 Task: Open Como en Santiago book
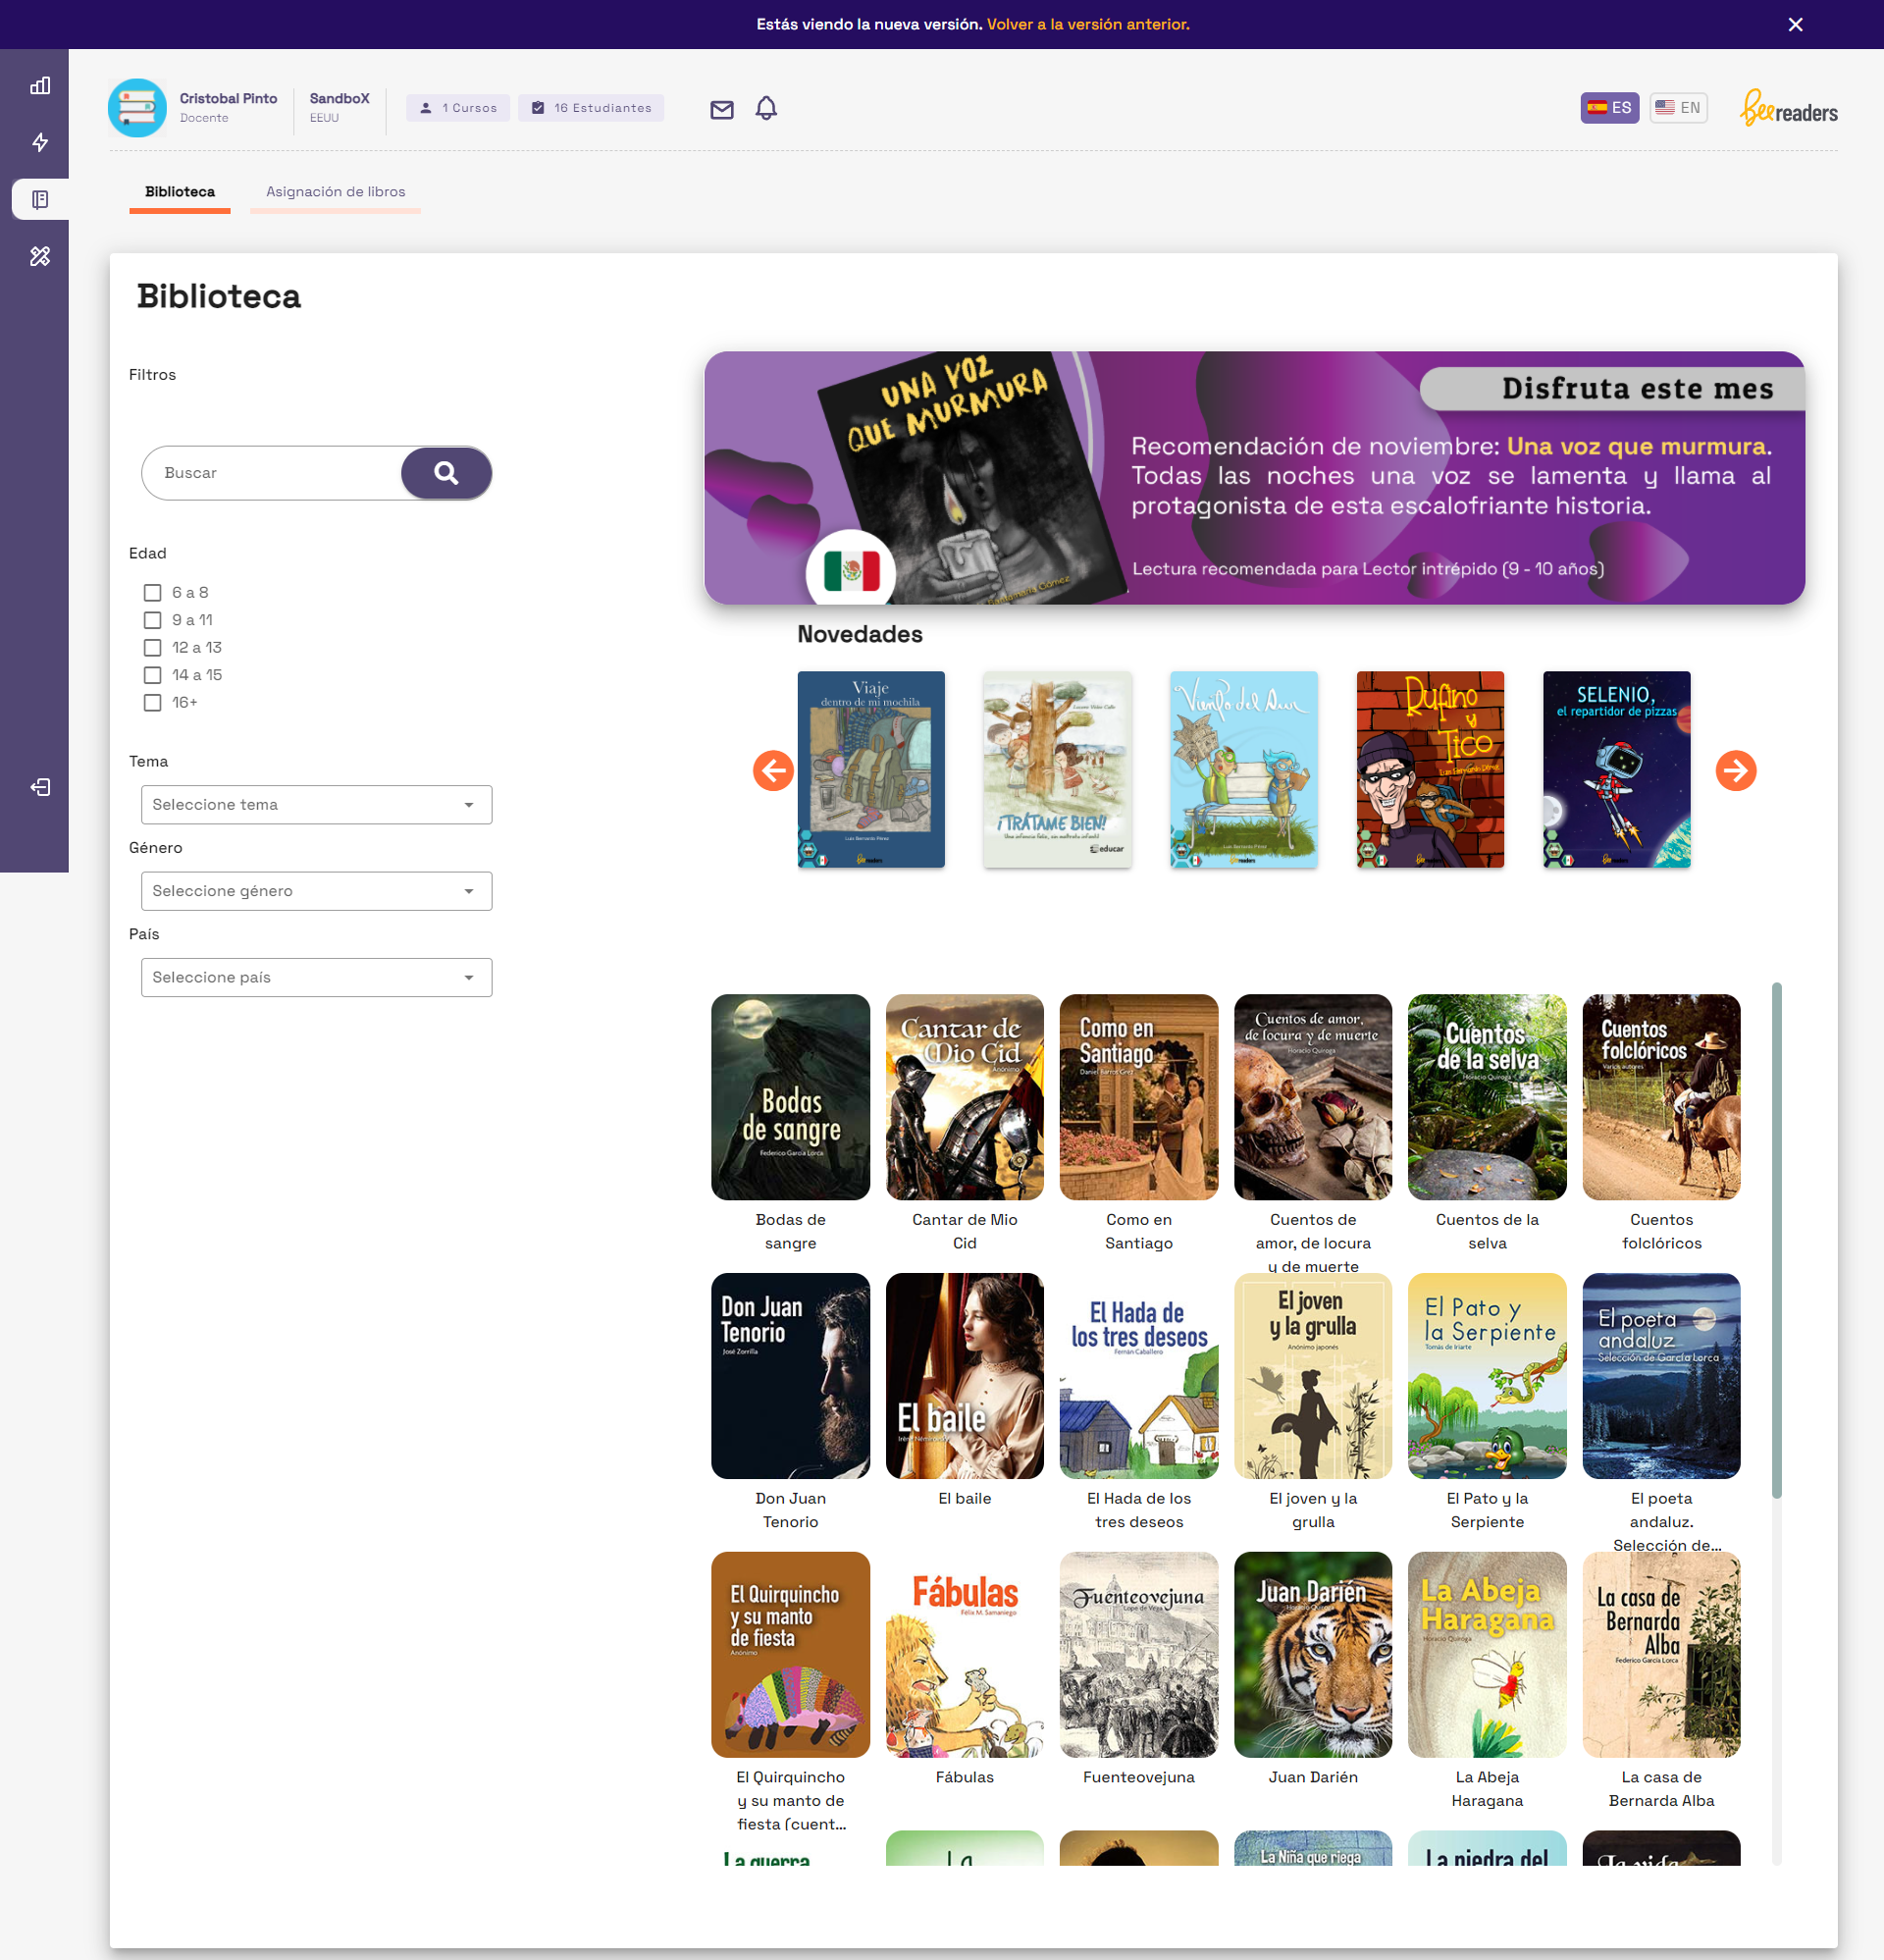point(1139,1097)
